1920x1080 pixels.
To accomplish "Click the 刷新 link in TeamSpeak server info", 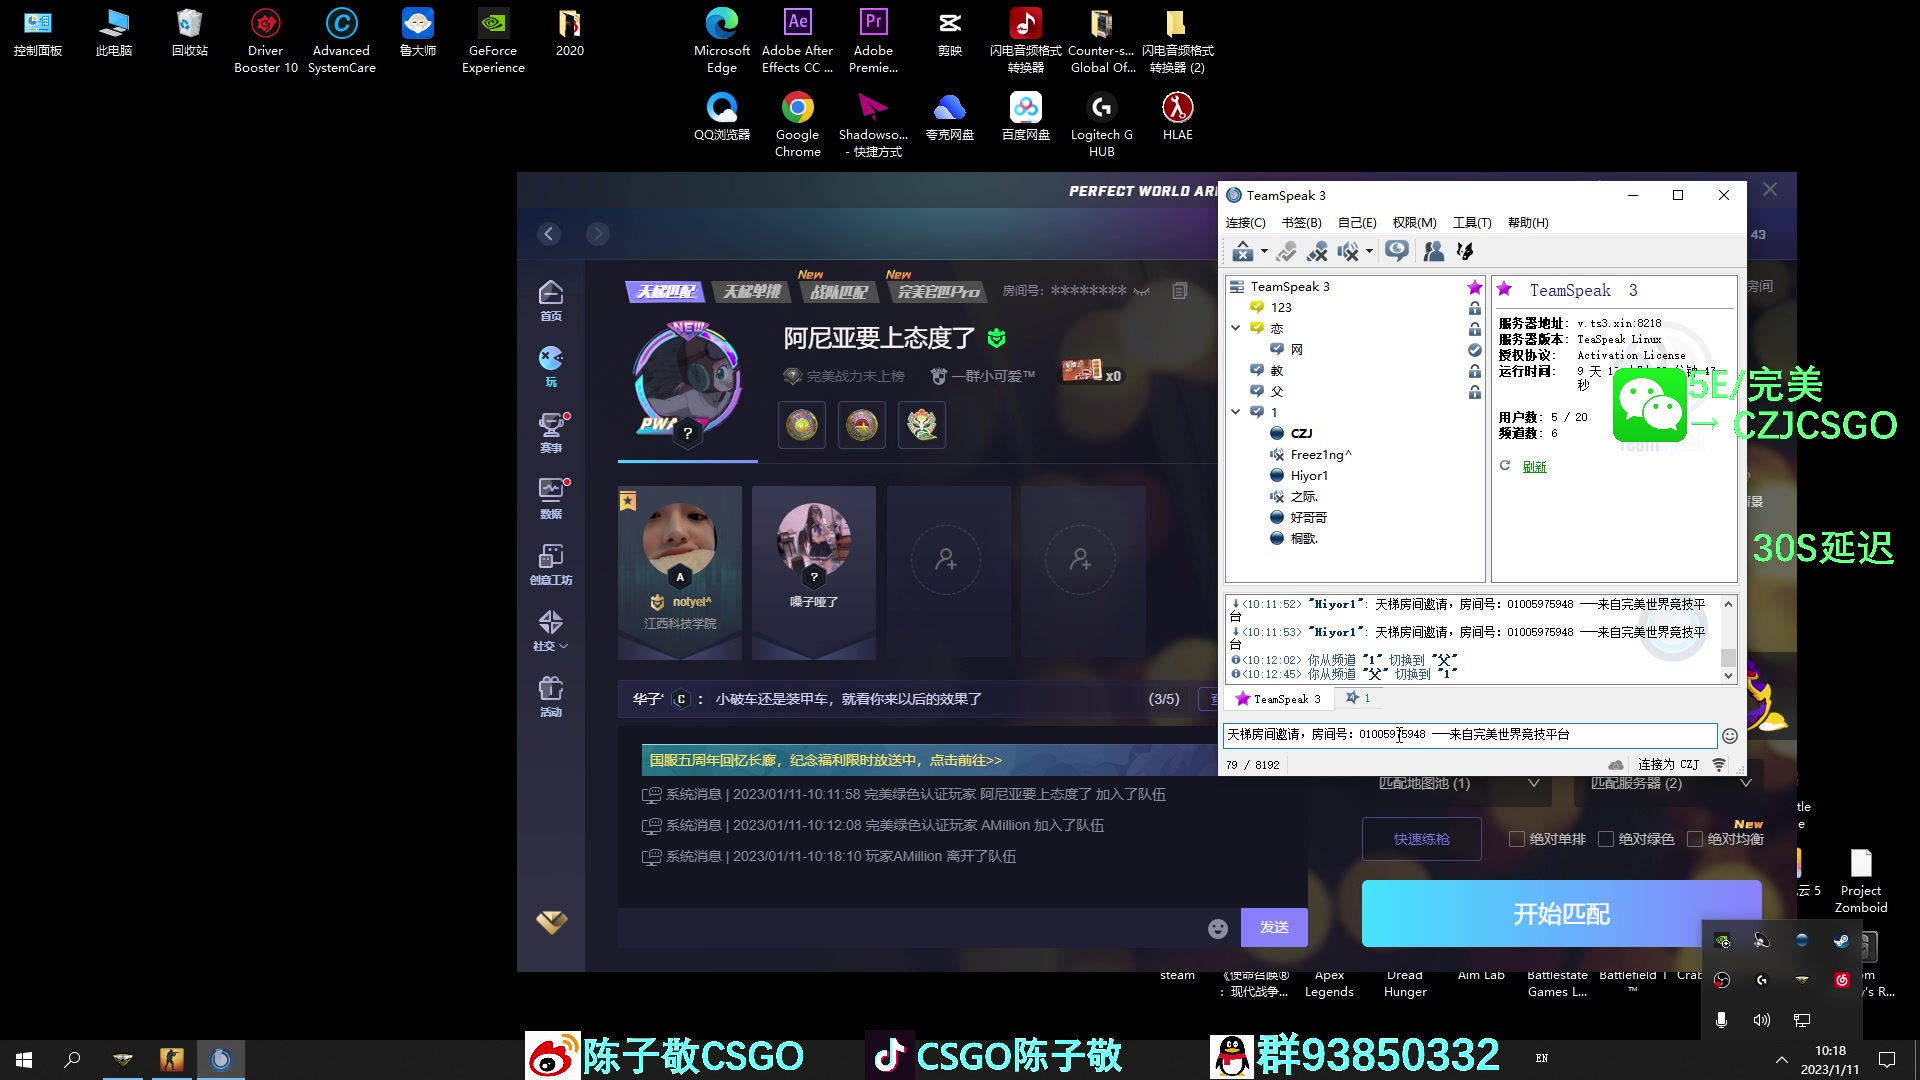I will pyautogui.click(x=1535, y=466).
